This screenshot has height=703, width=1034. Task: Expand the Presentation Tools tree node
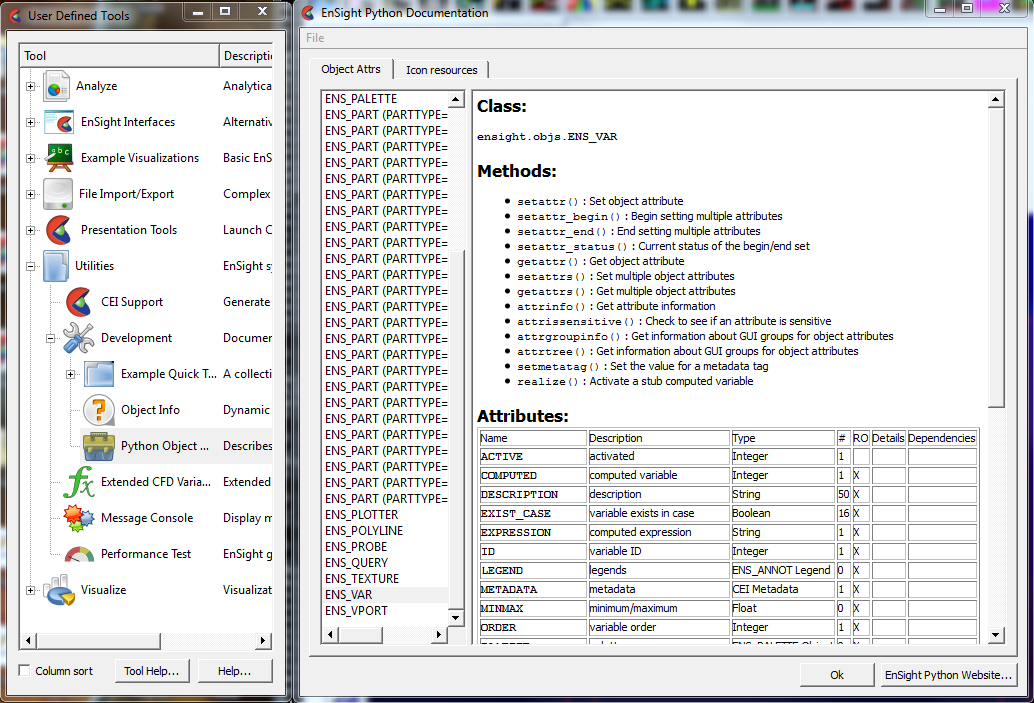[30, 230]
